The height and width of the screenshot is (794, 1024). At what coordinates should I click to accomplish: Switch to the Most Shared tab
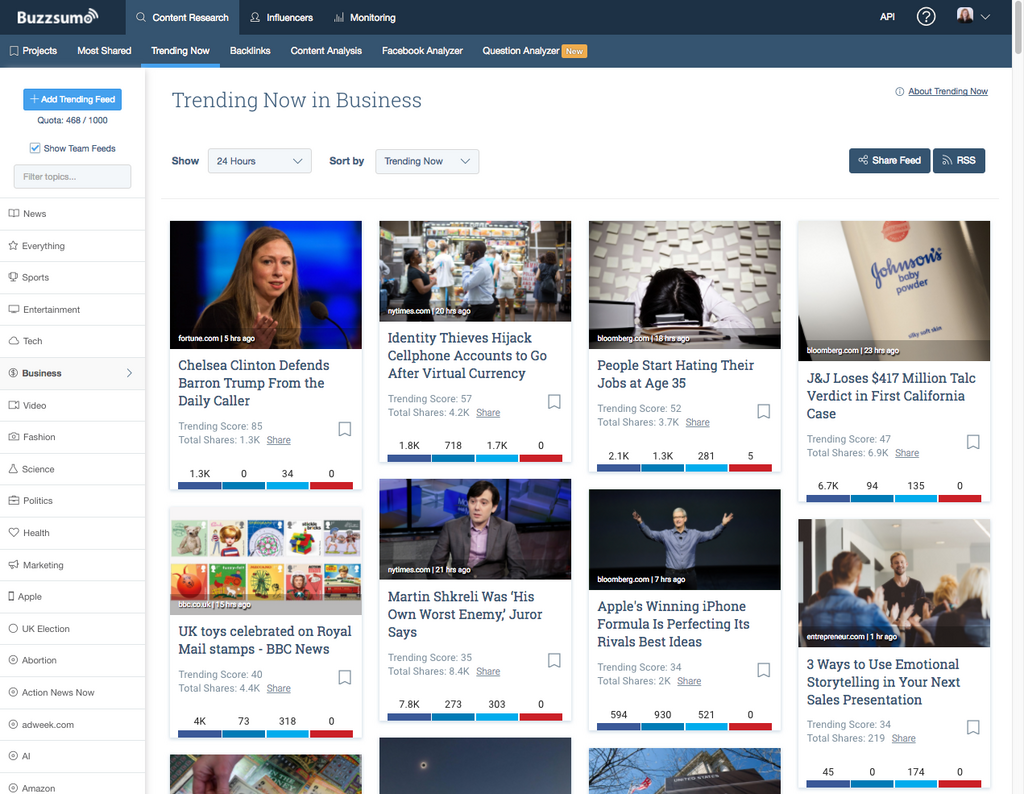tap(104, 51)
